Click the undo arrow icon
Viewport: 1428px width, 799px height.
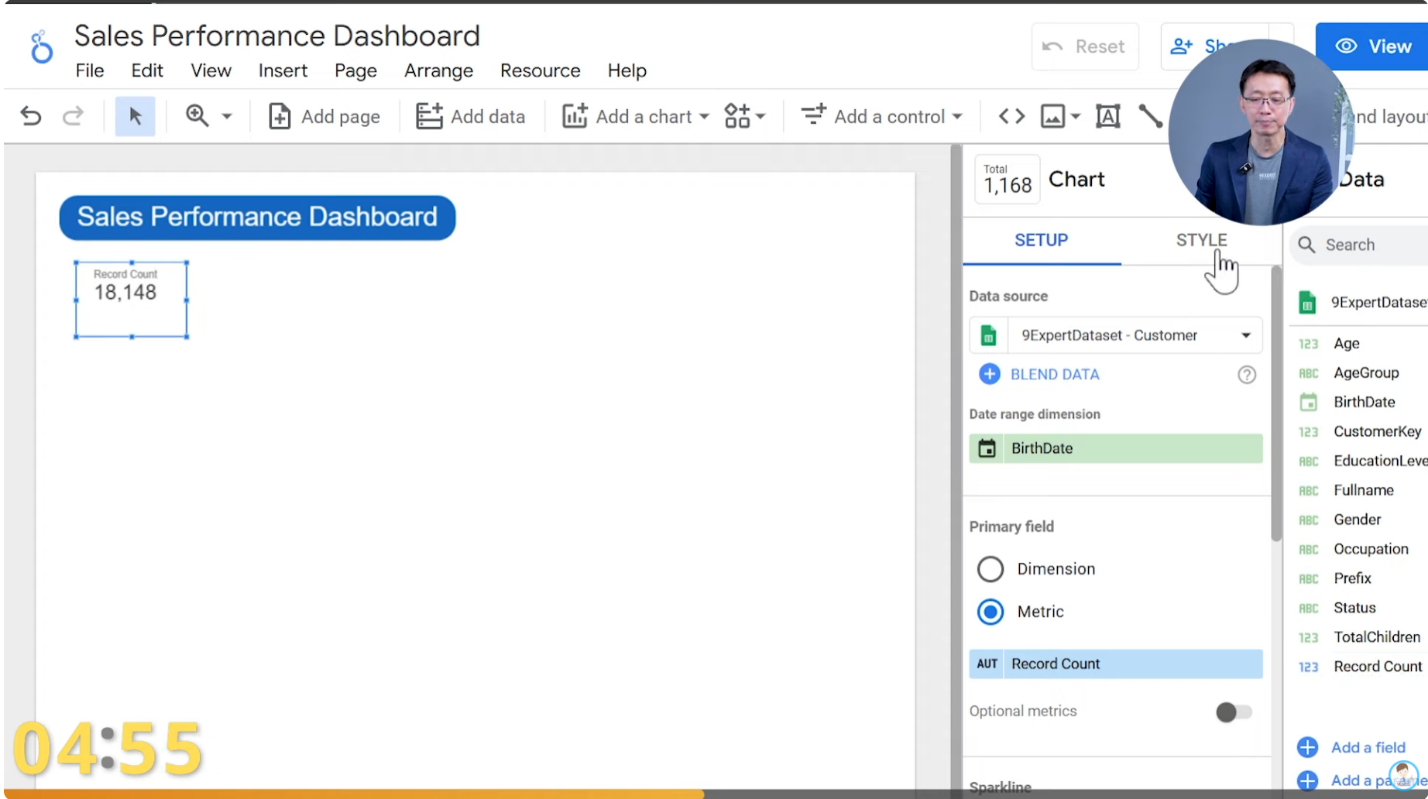click(31, 116)
